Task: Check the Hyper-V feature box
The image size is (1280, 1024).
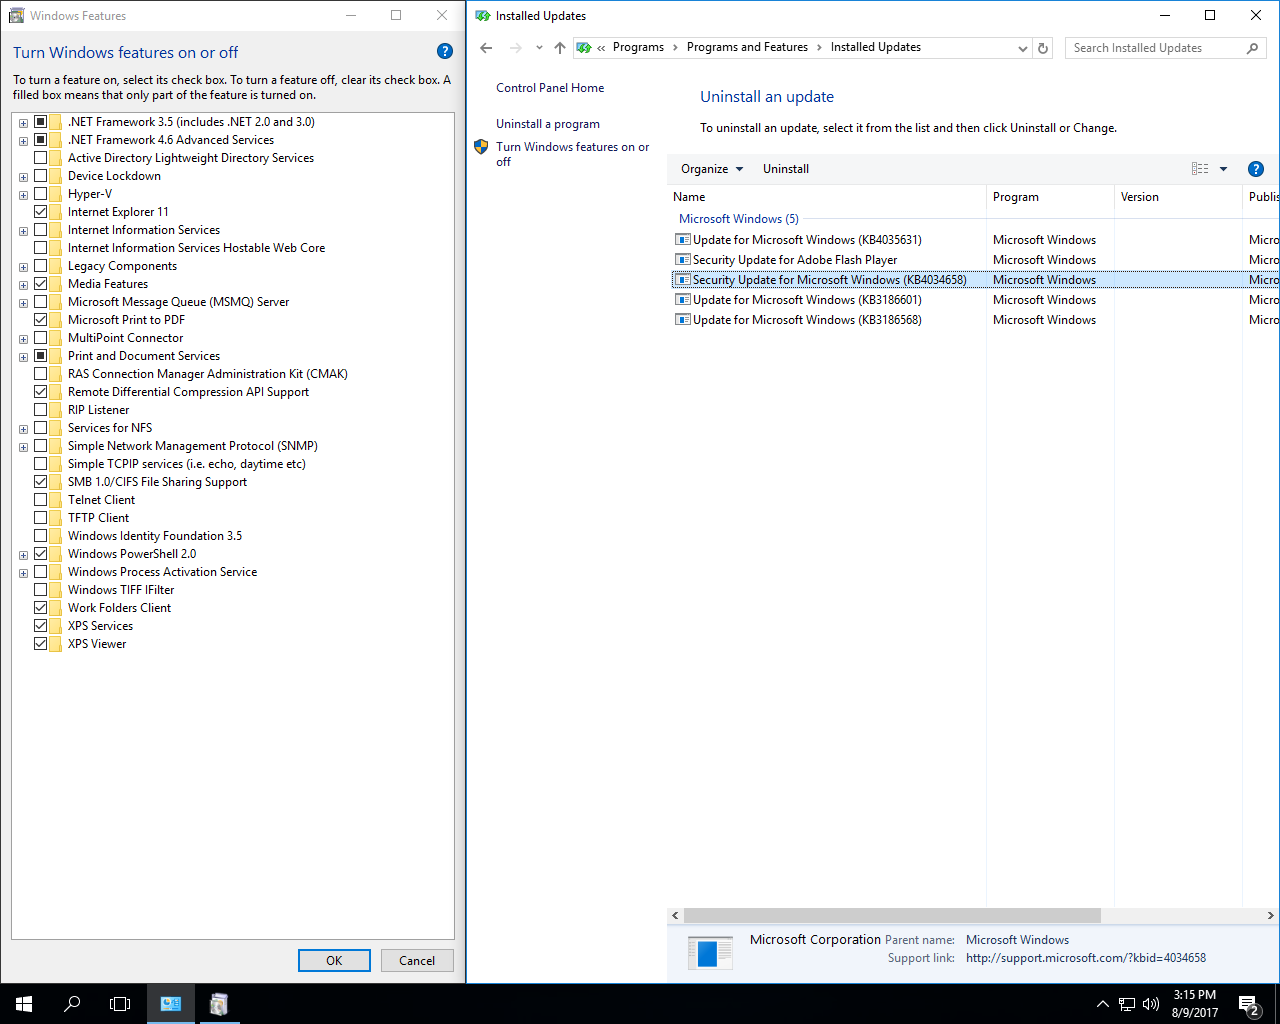Action: coord(41,194)
